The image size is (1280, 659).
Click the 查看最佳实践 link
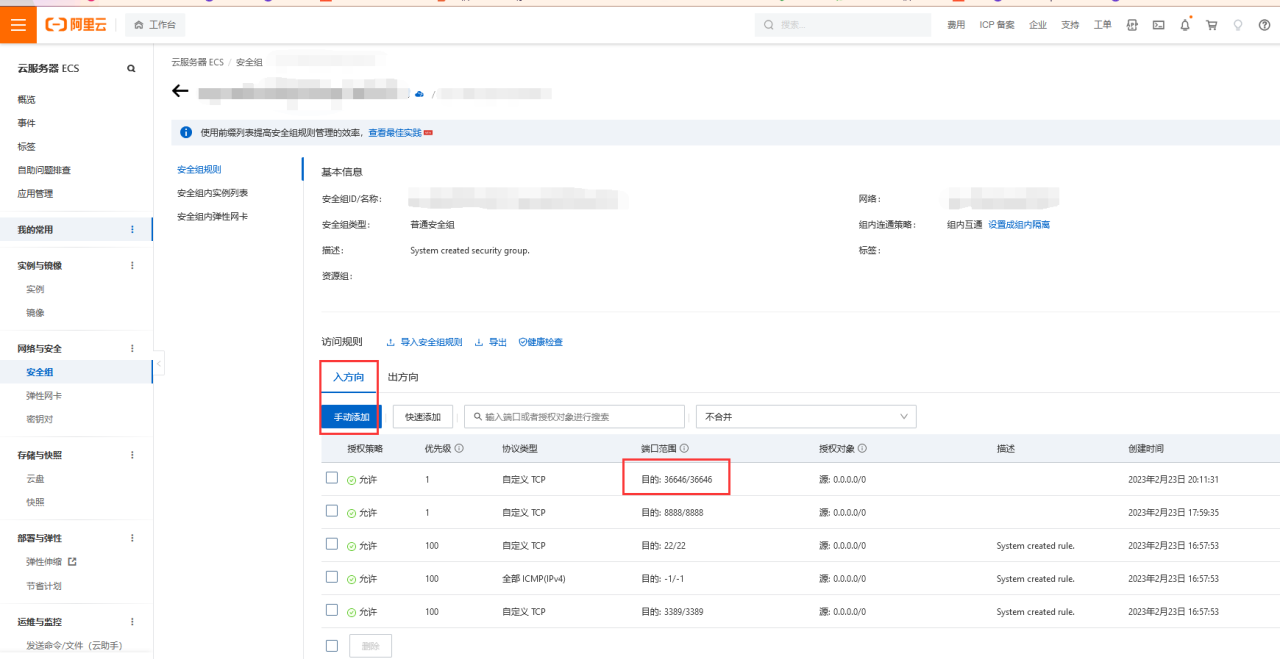click(x=395, y=133)
